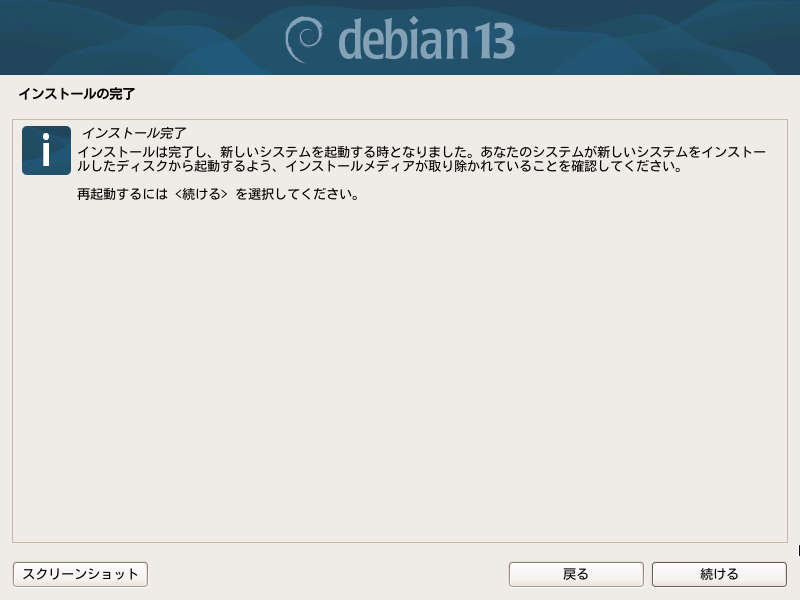Click the <続ける> text inside the message
This screenshot has width=800, height=600.
pos(201,194)
